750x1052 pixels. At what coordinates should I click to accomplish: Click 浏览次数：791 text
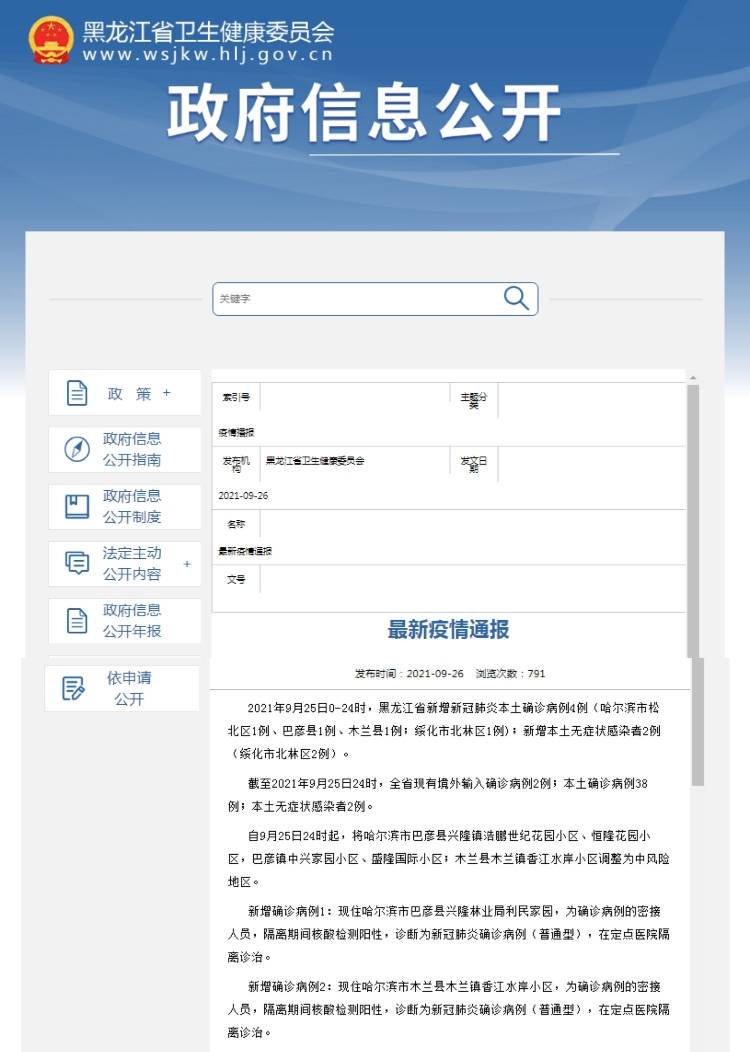pos(511,674)
